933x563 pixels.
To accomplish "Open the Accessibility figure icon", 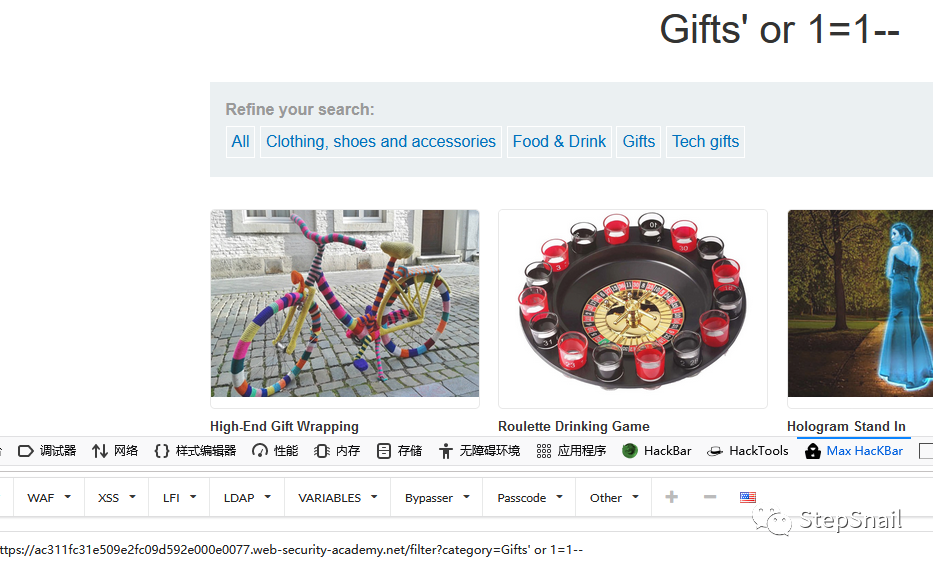I will coord(446,451).
